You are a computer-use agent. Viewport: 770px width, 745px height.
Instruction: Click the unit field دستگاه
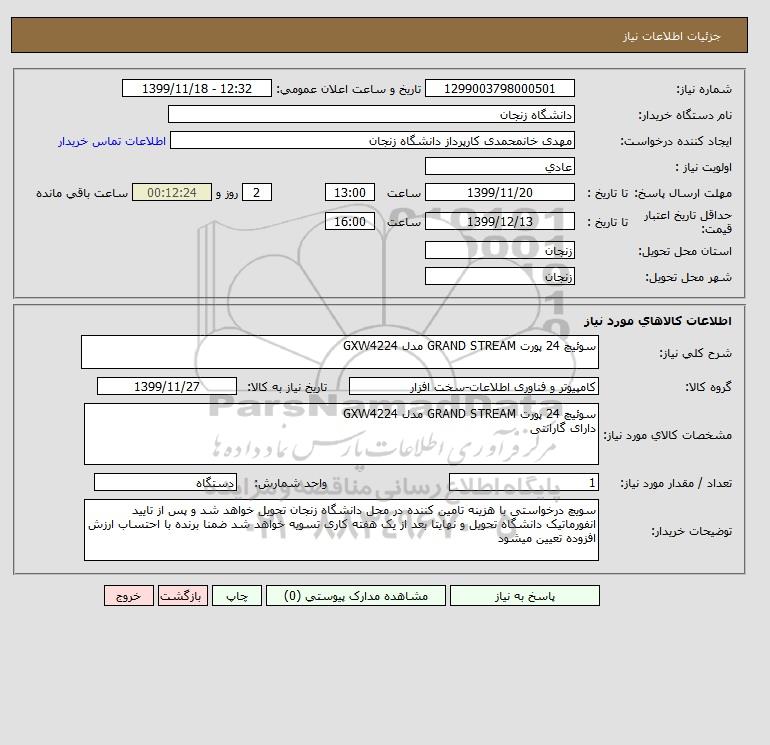pyautogui.click(x=165, y=482)
